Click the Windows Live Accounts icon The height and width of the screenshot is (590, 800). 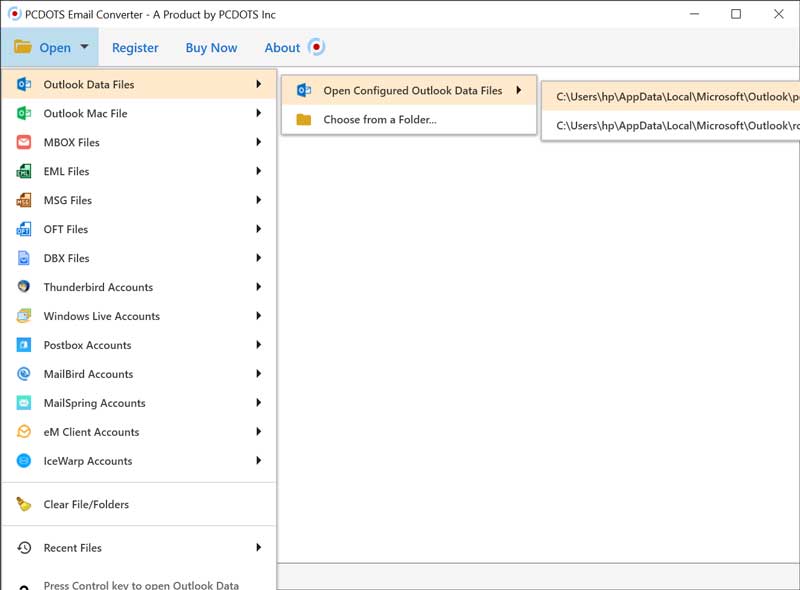(x=23, y=316)
